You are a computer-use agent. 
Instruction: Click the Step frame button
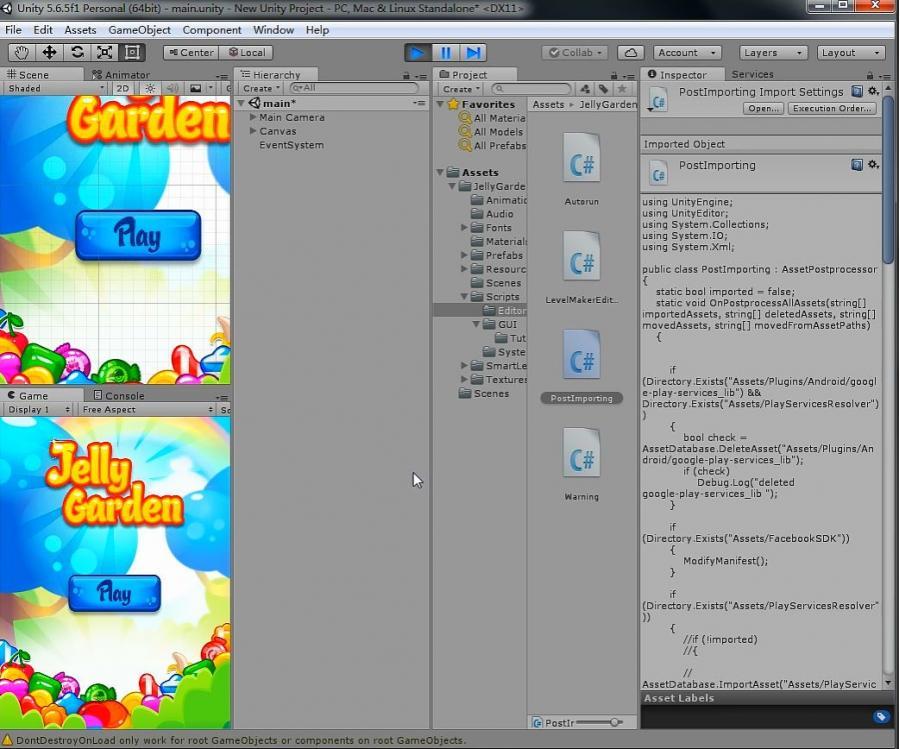(x=472, y=52)
